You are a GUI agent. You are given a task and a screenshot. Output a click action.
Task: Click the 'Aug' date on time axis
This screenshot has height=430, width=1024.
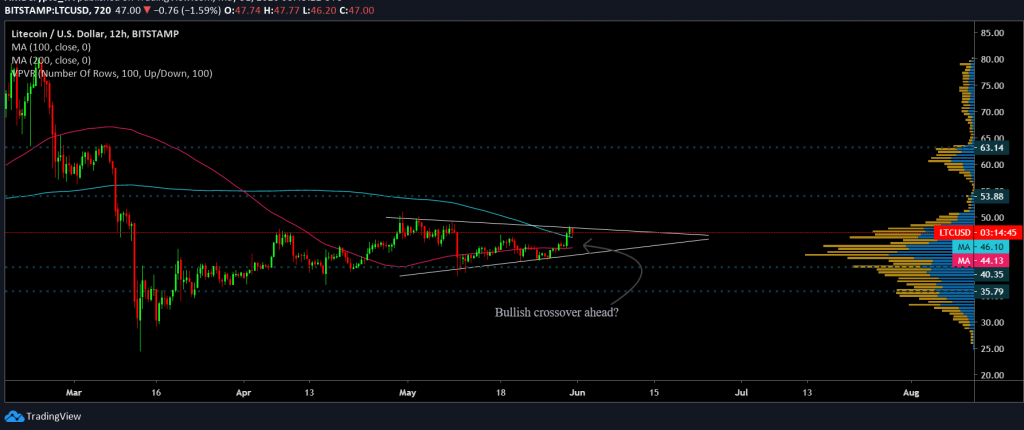coord(912,393)
